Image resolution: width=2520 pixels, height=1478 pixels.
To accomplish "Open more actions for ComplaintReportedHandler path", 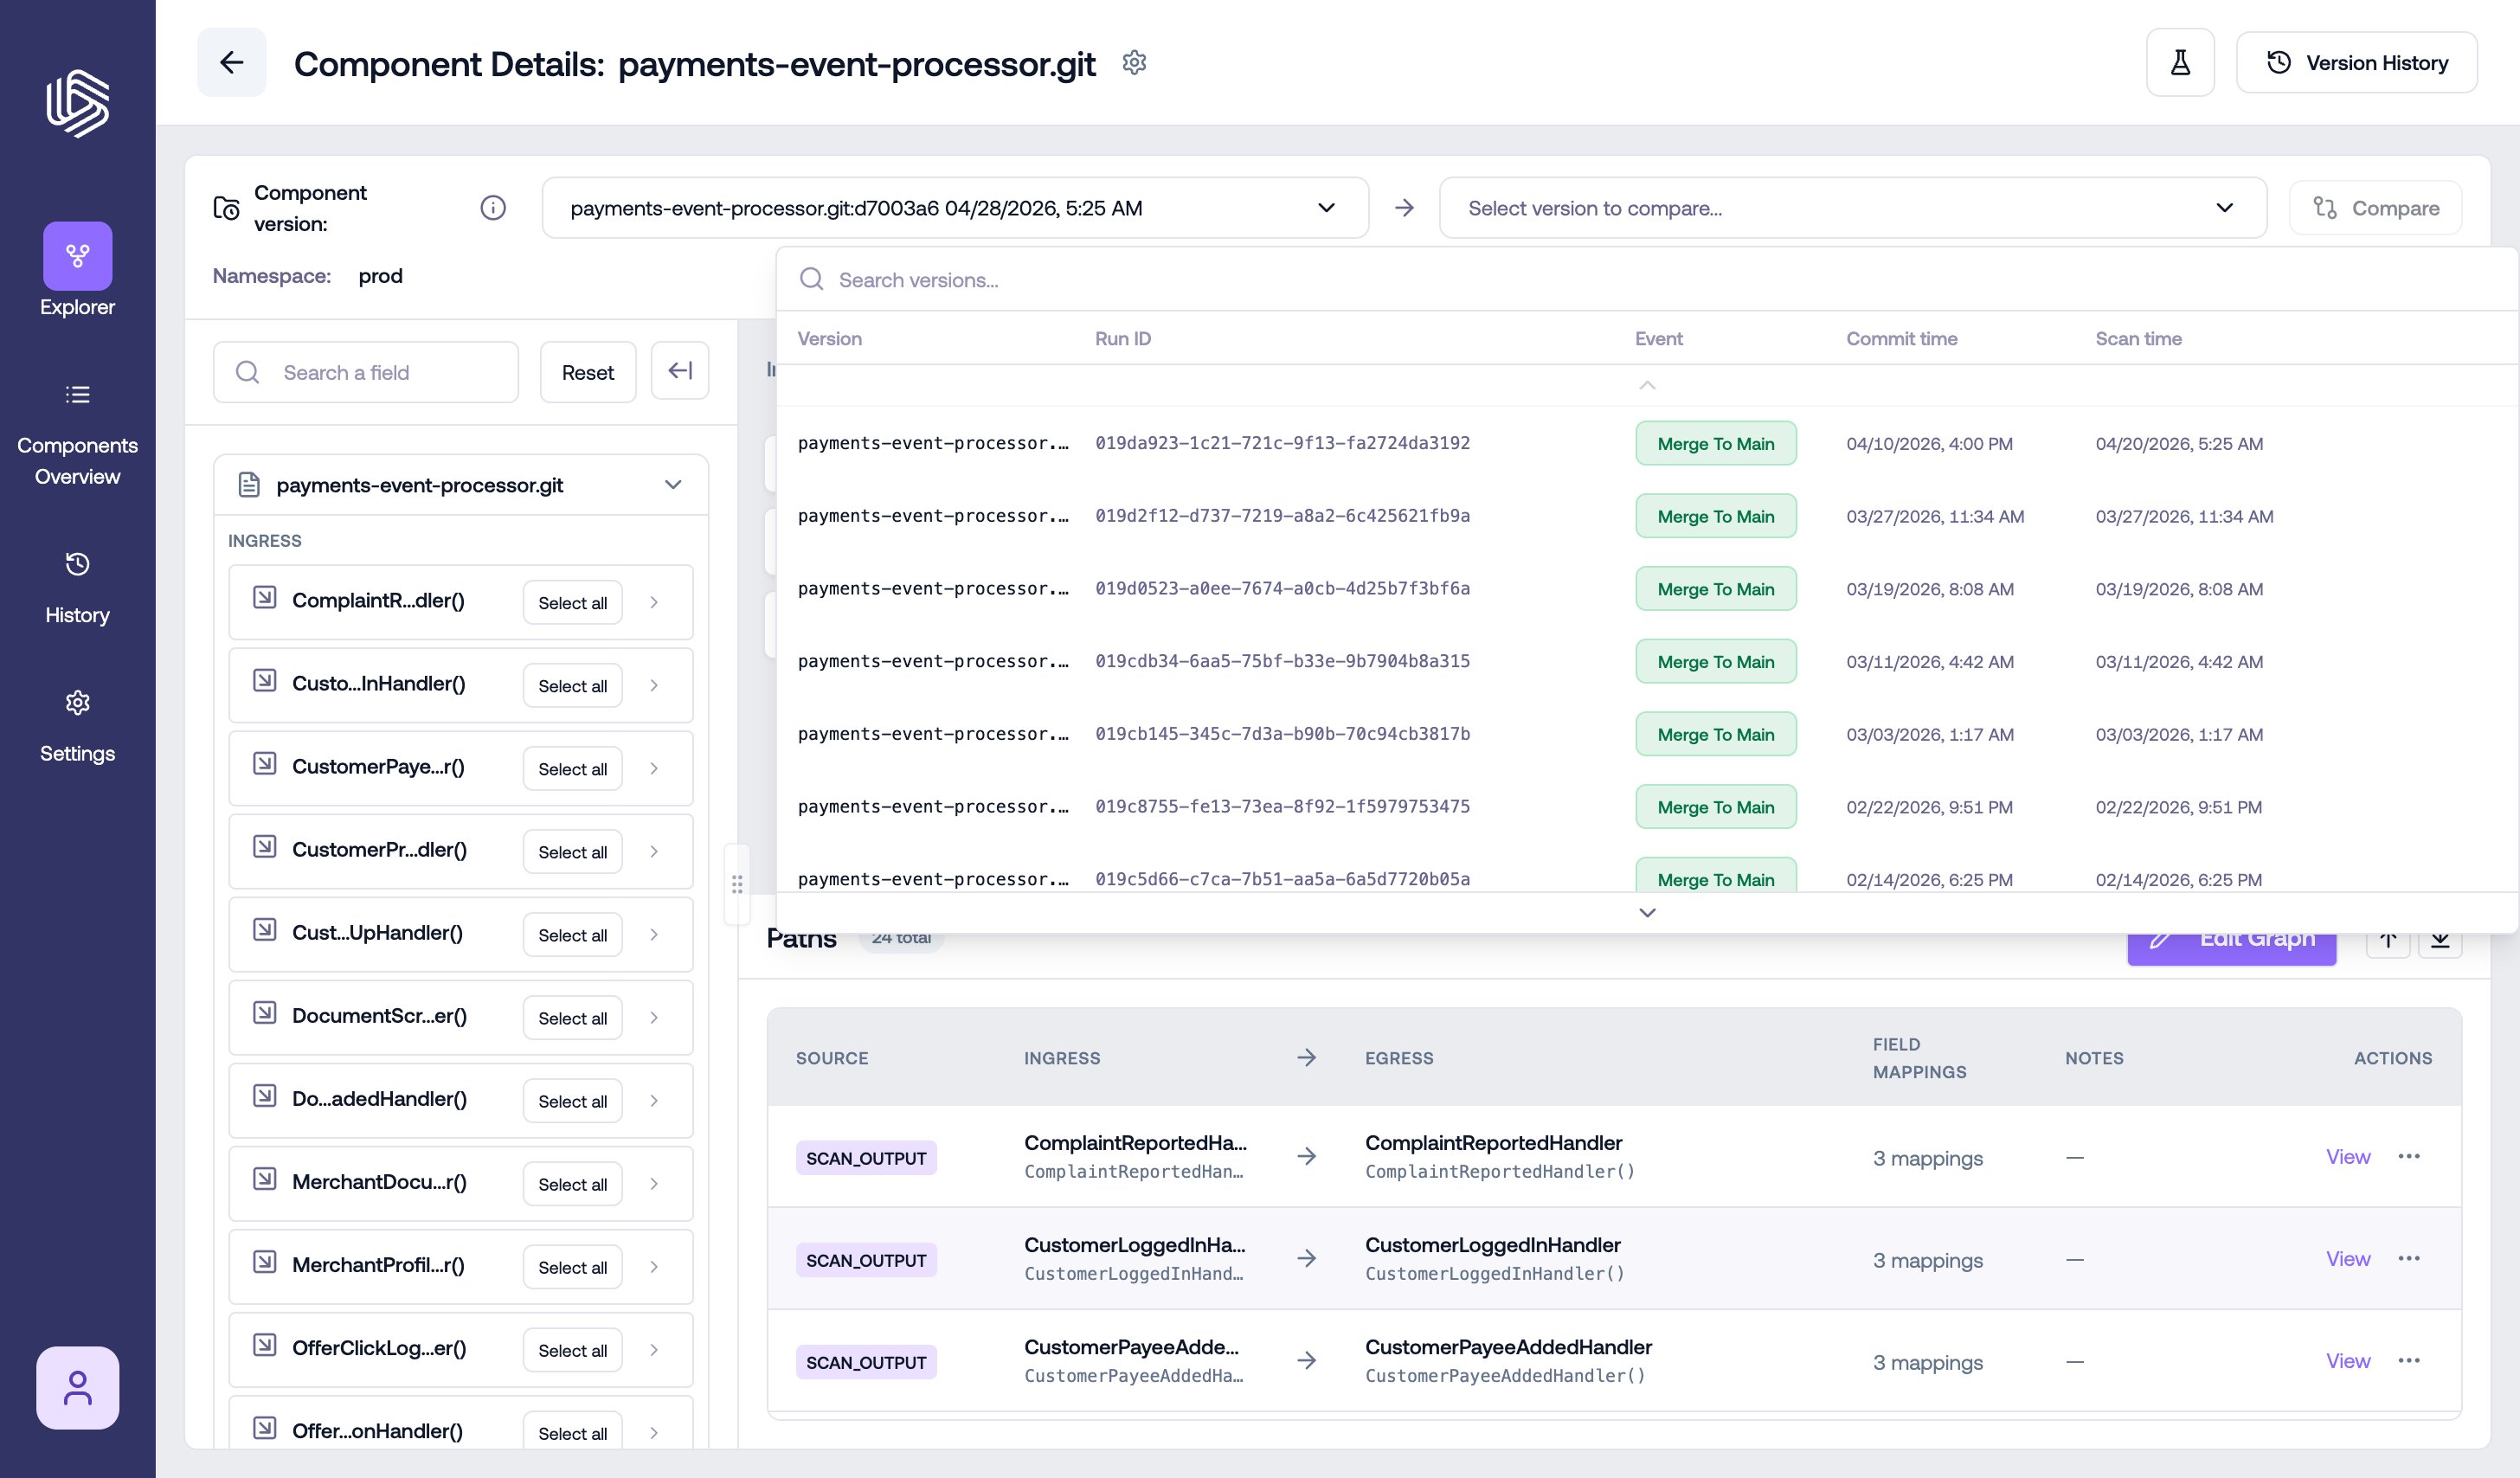I will [2408, 1156].
